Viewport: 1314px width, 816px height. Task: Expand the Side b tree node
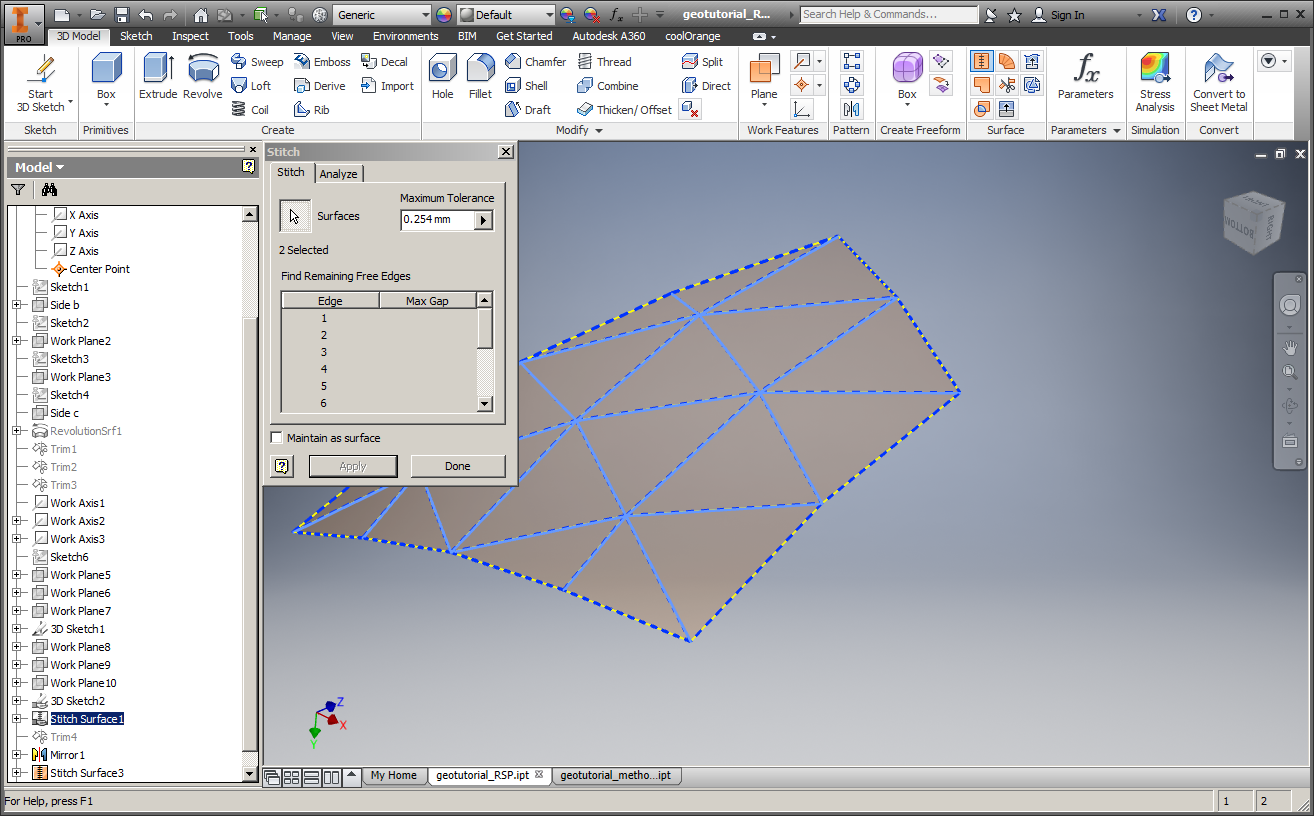(16, 305)
